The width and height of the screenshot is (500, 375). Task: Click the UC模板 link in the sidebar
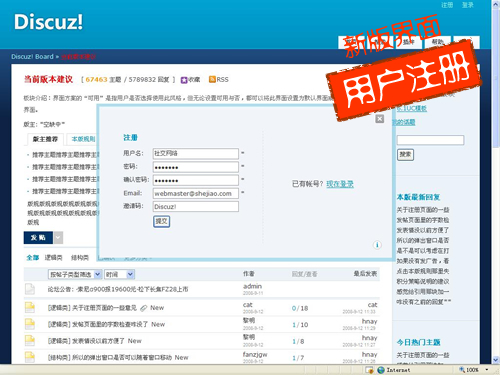coord(412,108)
